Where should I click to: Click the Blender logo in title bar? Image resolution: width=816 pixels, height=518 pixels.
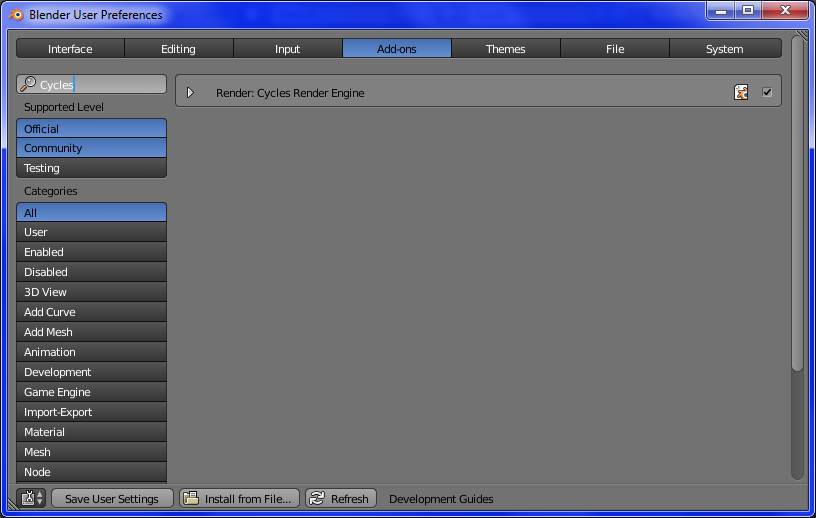(x=16, y=15)
